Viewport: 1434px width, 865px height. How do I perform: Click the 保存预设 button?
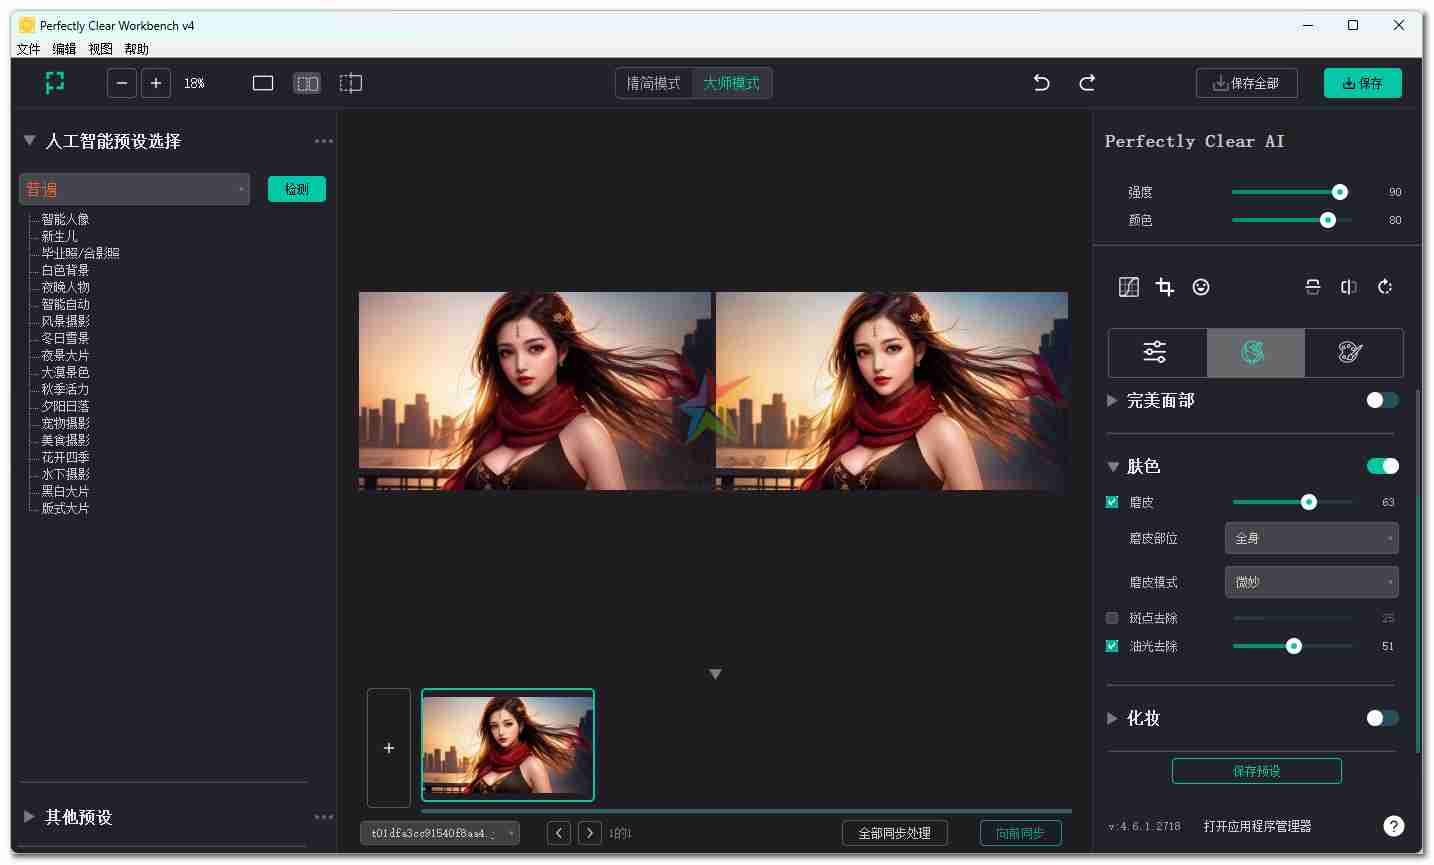click(x=1256, y=771)
